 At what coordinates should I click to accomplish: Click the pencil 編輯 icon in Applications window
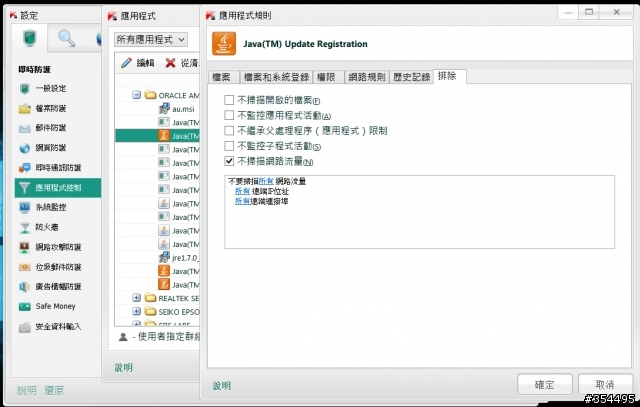click(126, 63)
